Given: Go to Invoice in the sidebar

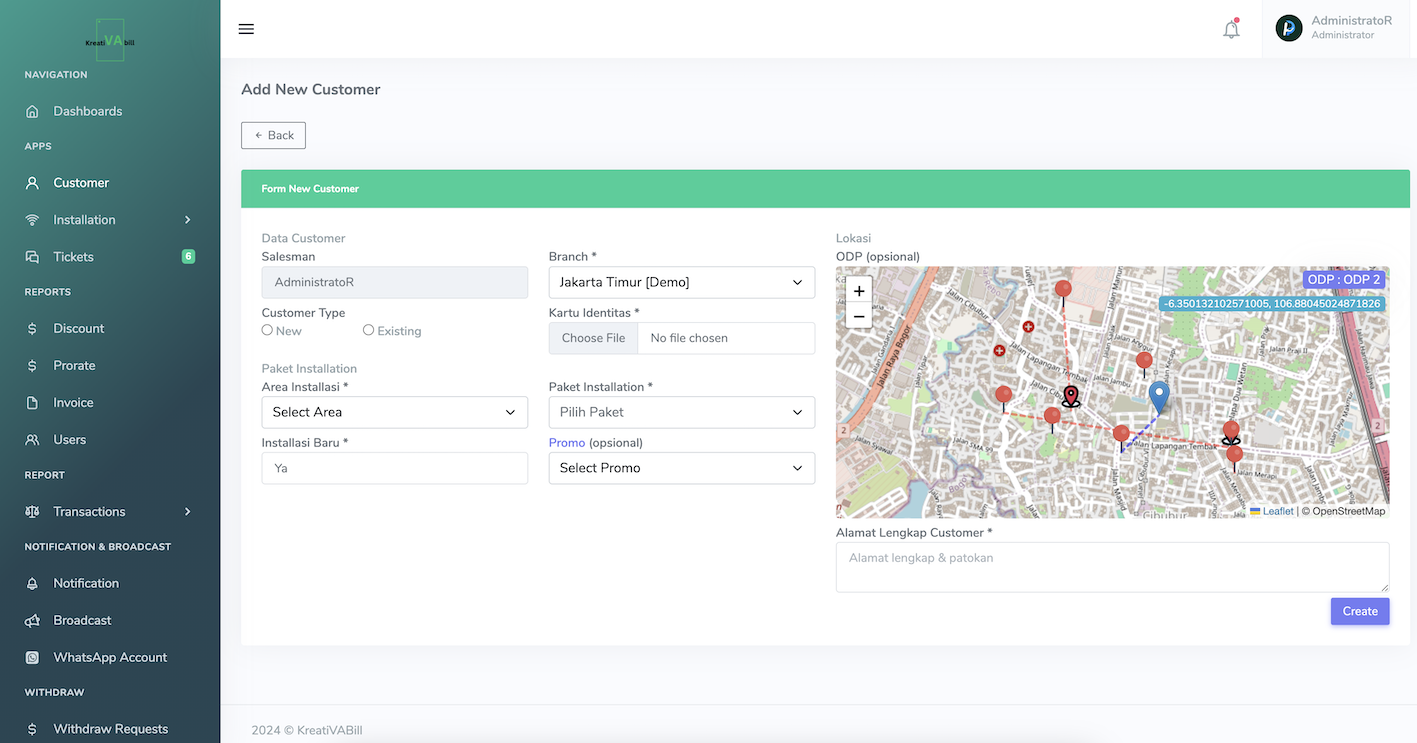Looking at the screenshot, I should [73, 403].
